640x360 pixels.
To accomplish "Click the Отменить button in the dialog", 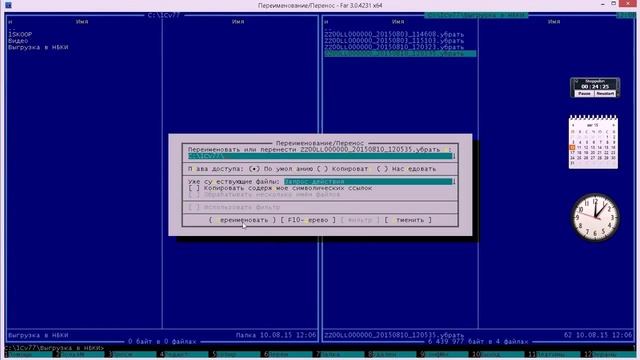I will pyautogui.click(x=408, y=220).
